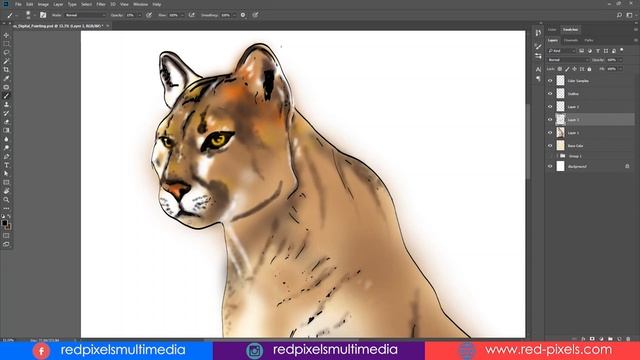This screenshot has width=640, height=360.
Task: Open the Window menu
Action: tap(140, 4)
